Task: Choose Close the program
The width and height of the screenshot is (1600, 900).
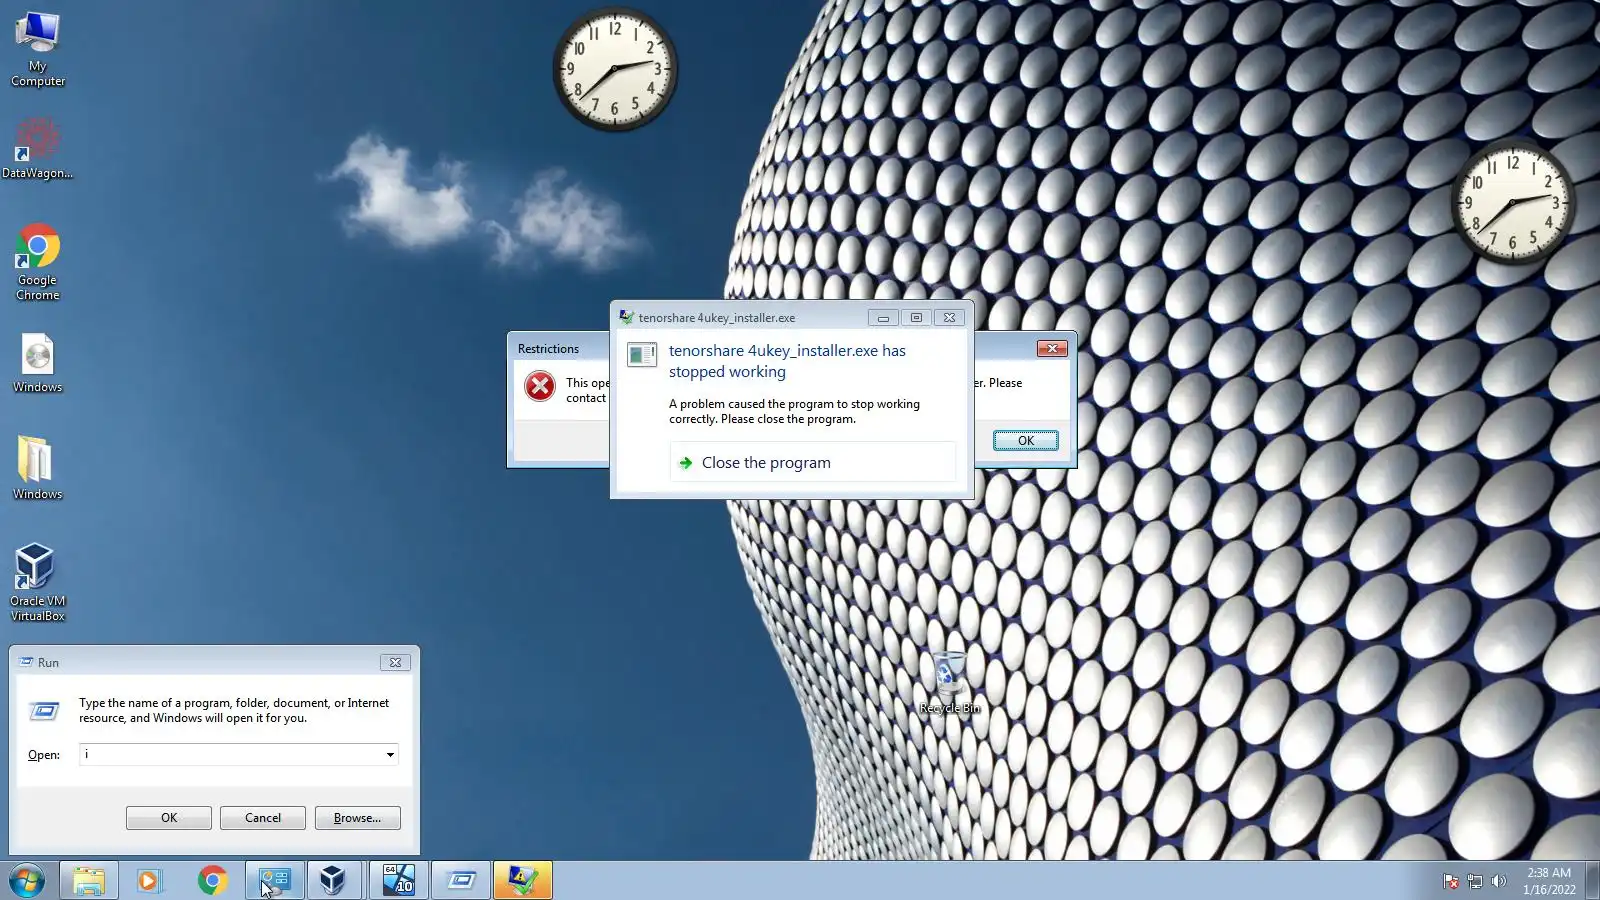Action: point(813,463)
